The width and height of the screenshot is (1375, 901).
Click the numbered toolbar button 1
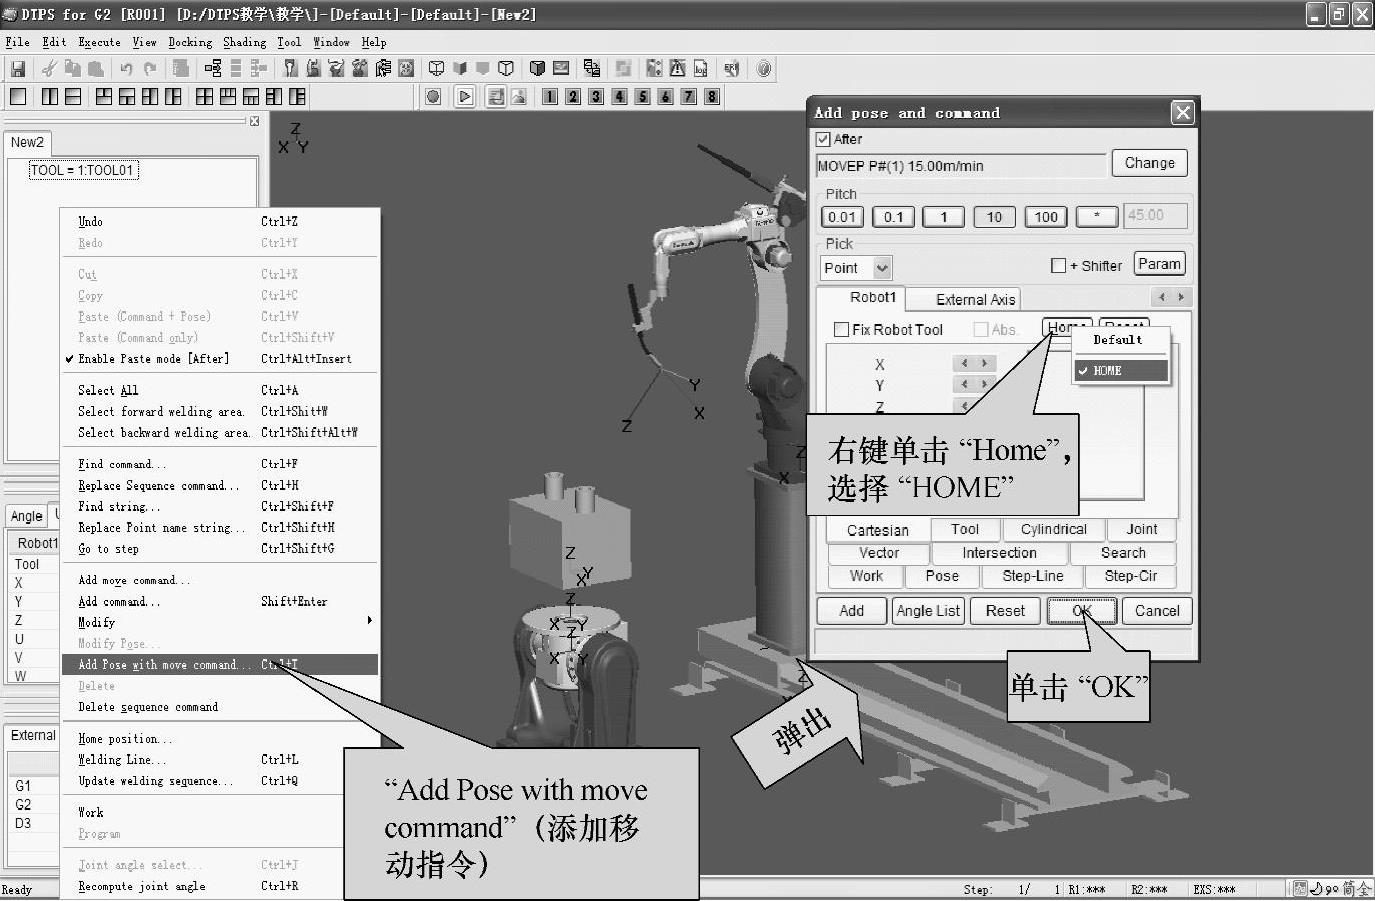[x=550, y=97]
